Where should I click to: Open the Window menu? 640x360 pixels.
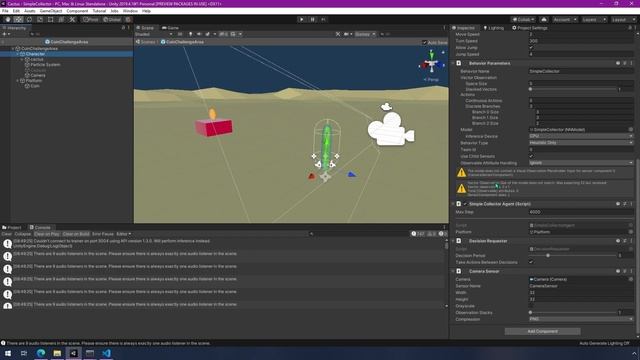pos(130,11)
